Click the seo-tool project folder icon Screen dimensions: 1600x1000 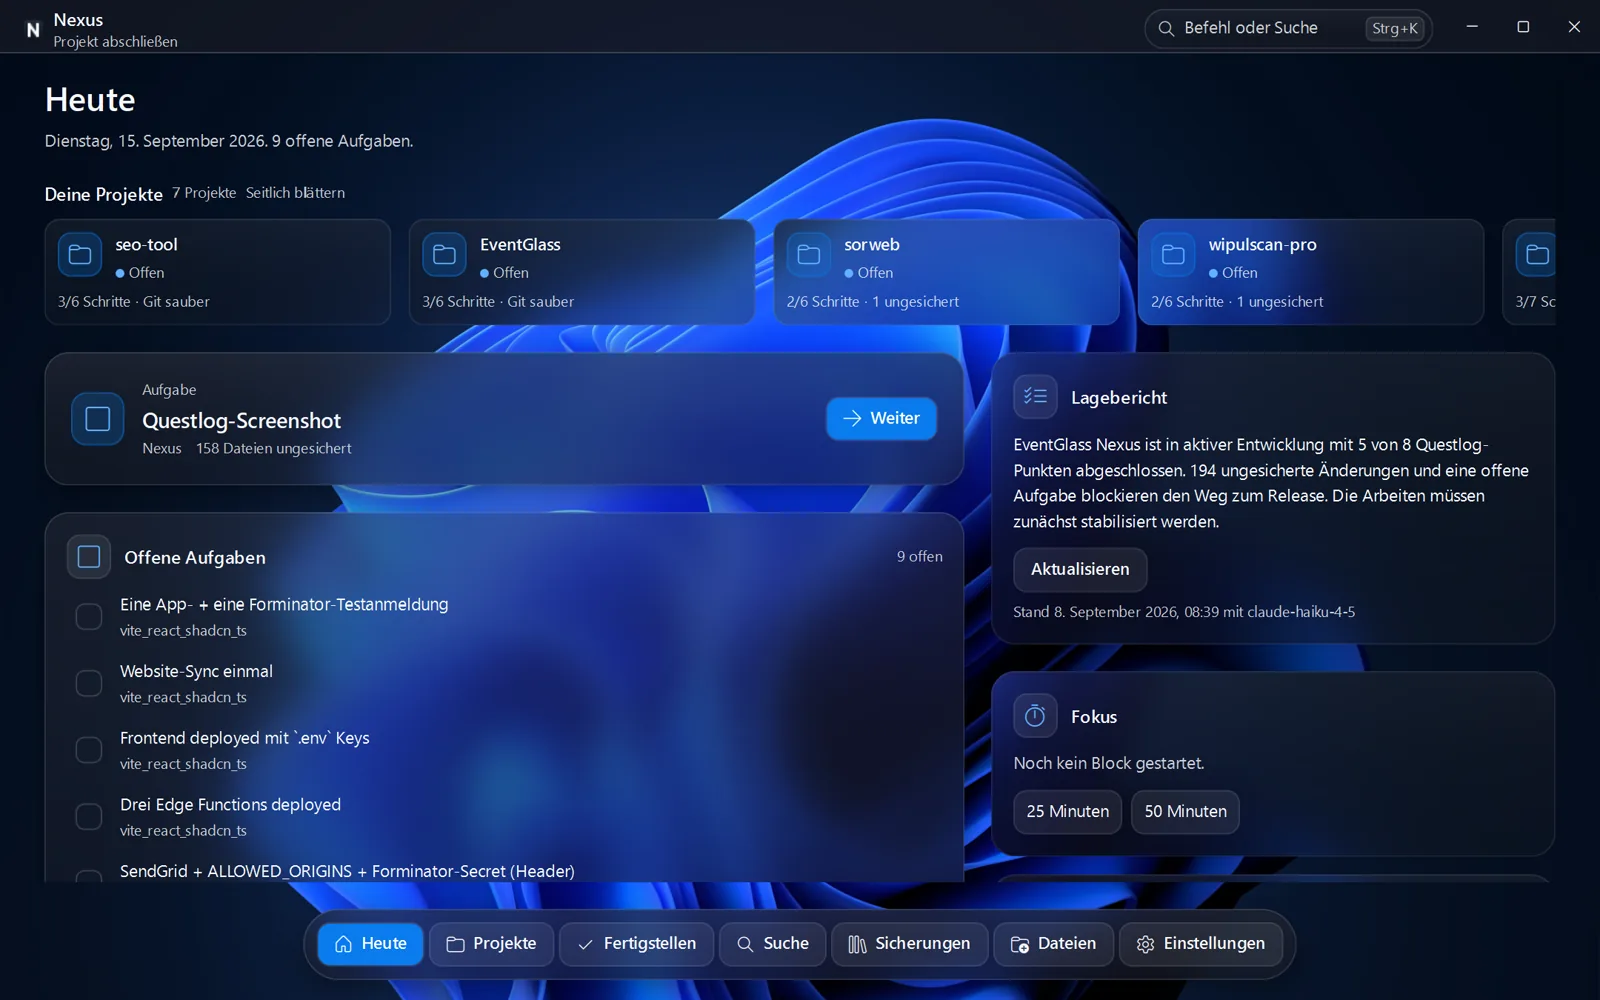(80, 255)
